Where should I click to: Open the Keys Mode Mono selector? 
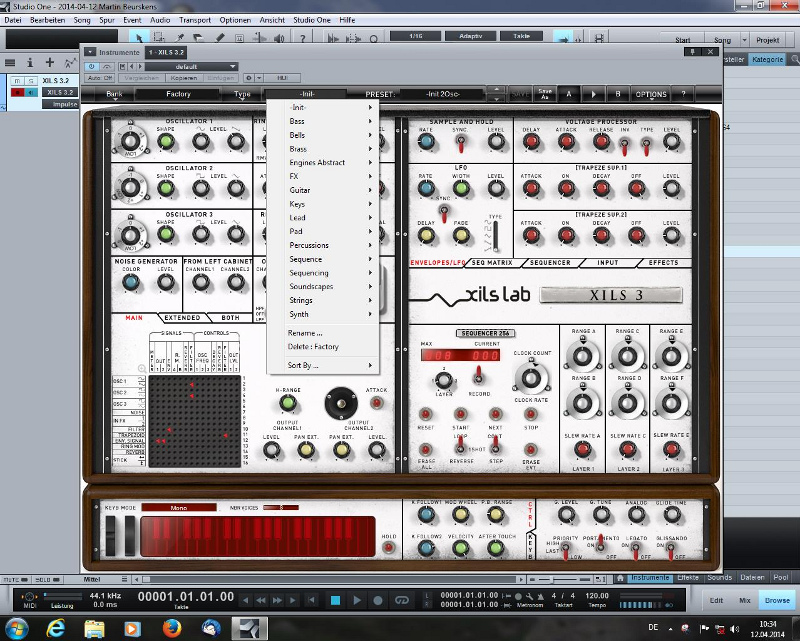point(179,507)
